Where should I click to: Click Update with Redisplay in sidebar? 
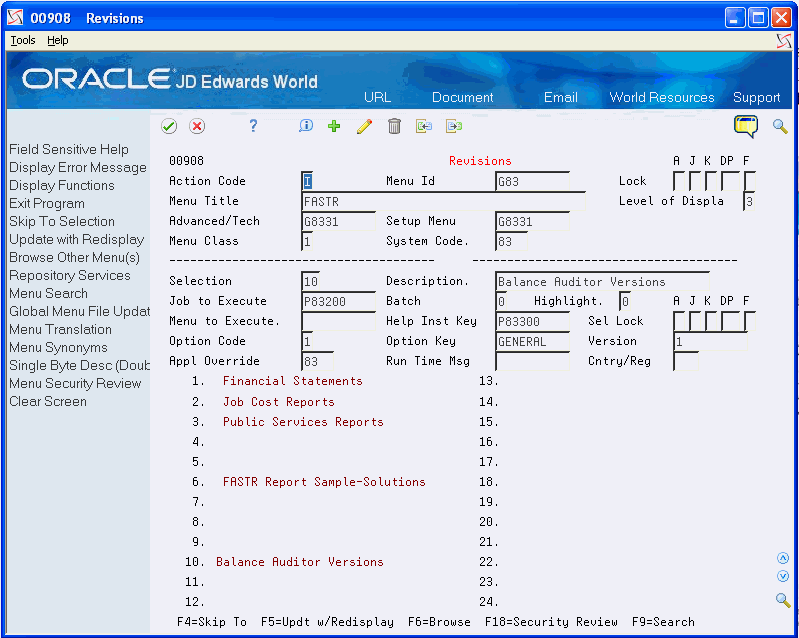click(76, 240)
